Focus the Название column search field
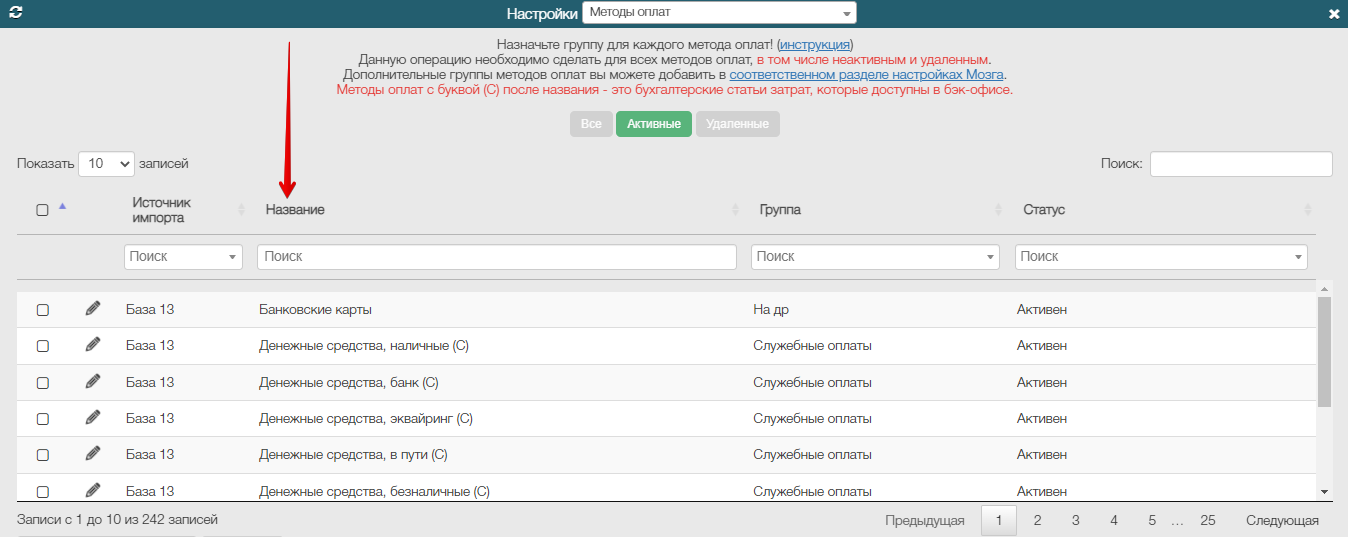1348x537 pixels. click(x=497, y=257)
